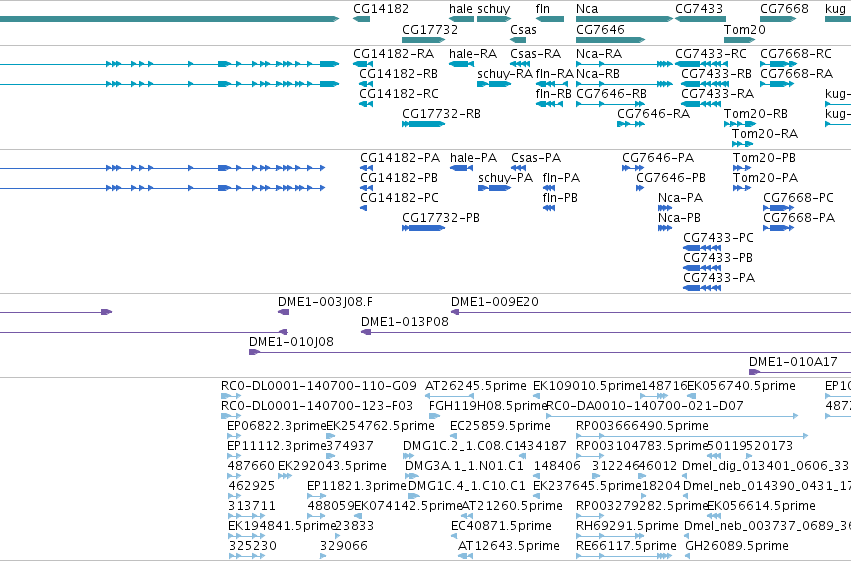The height and width of the screenshot is (561, 851).
Task: Click EST EC25859.5prime
Action: pyautogui.click(x=500, y=426)
